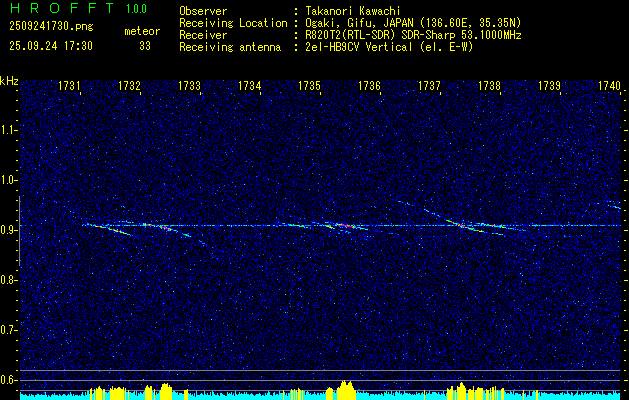
Task: Click the 1736 time marker
Action: click(x=369, y=85)
